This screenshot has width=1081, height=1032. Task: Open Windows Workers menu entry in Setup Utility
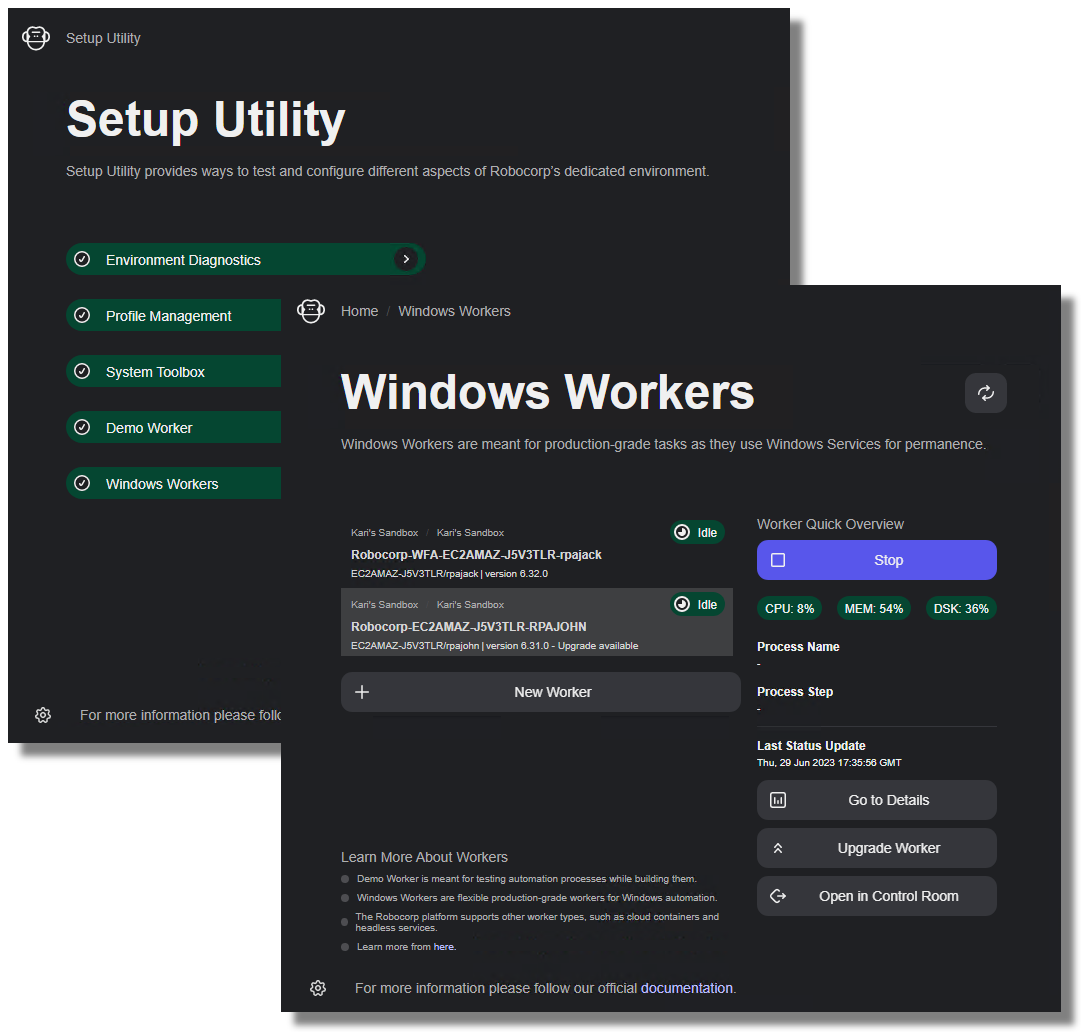pyautogui.click(x=173, y=483)
